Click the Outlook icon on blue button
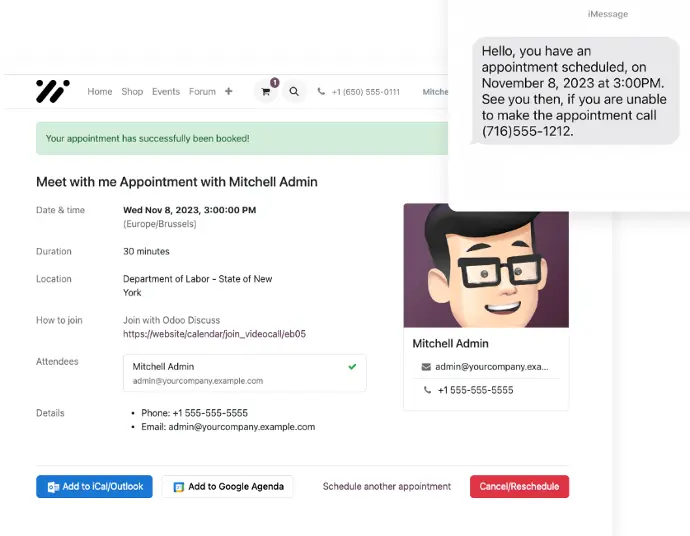The width and height of the screenshot is (690, 536). point(53,487)
